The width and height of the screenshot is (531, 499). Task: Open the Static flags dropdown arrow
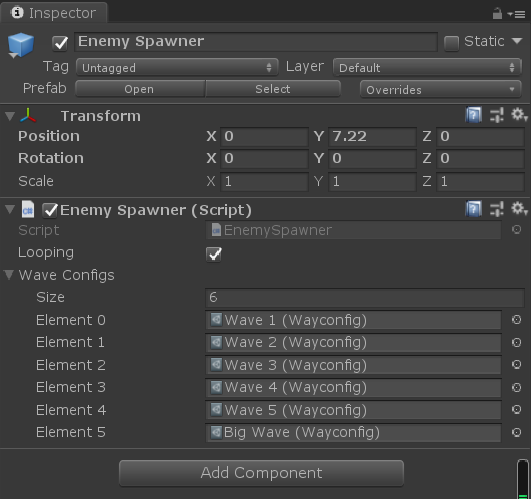point(517,41)
